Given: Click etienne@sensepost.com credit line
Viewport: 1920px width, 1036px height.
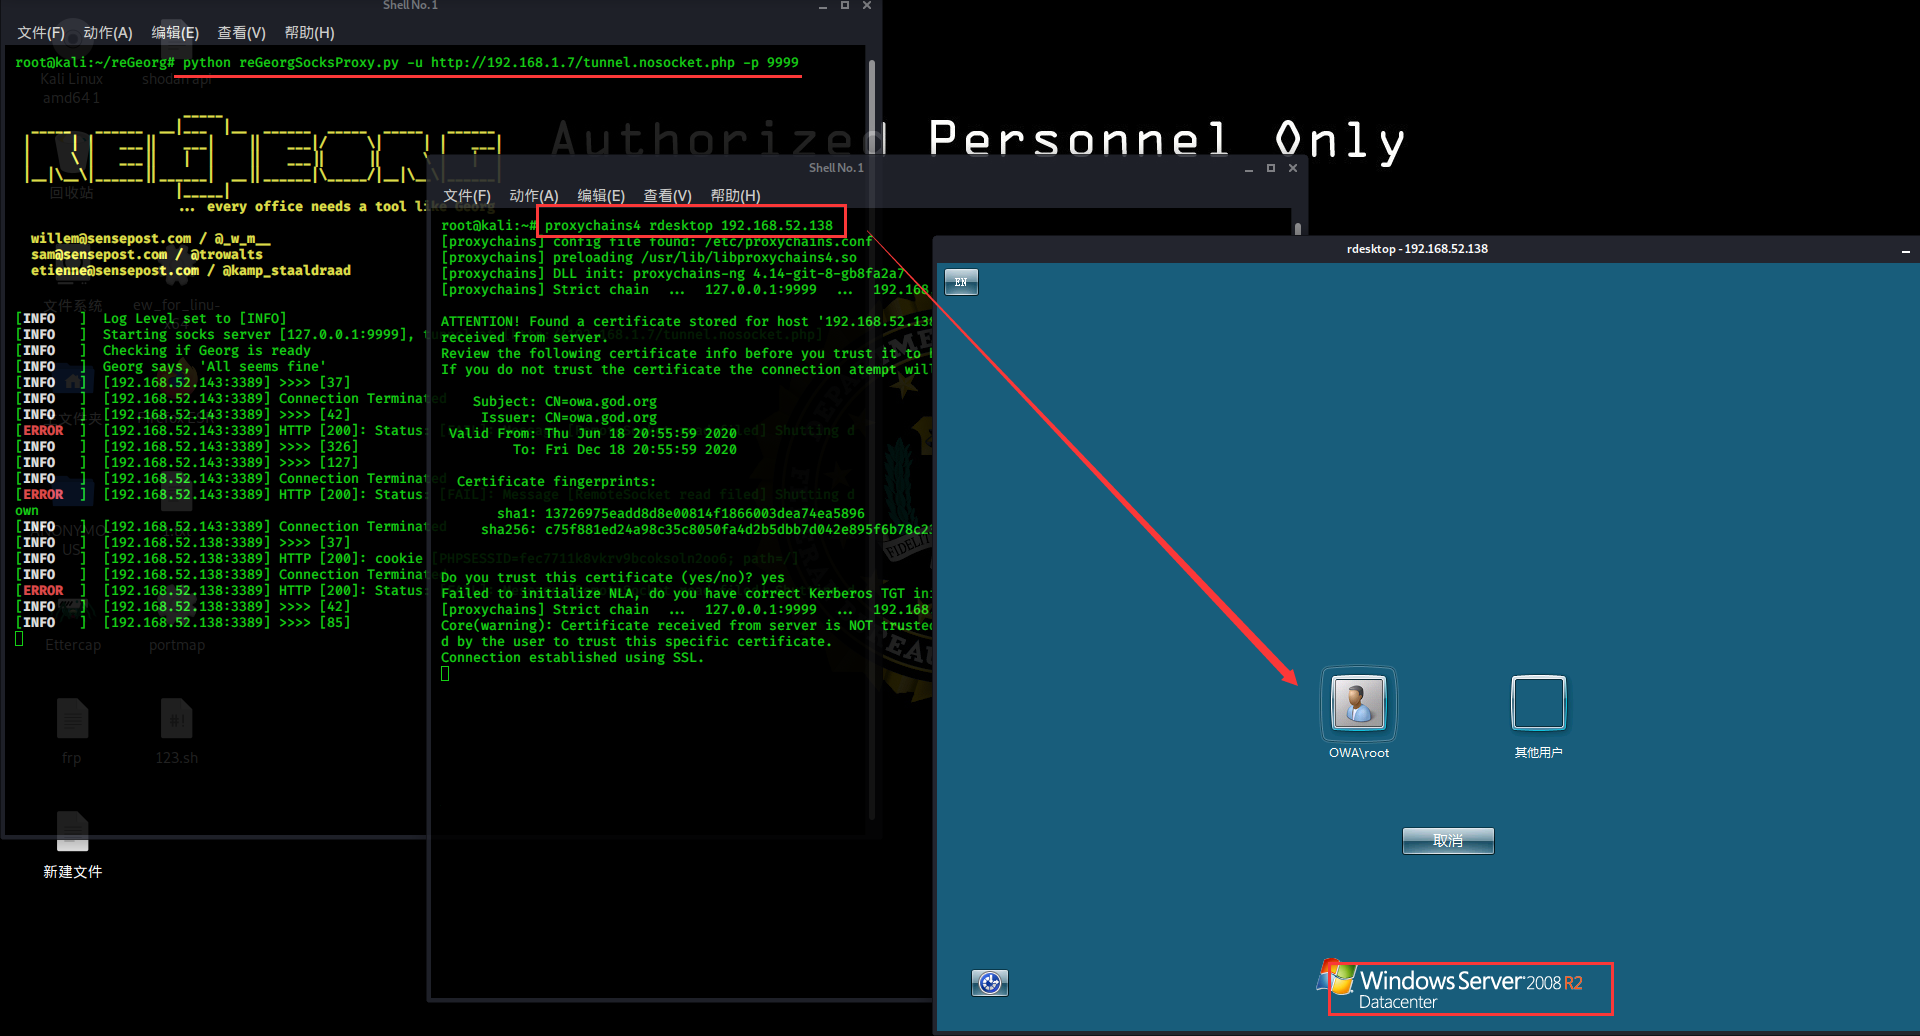Looking at the screenshot, I should coord(190,271).
